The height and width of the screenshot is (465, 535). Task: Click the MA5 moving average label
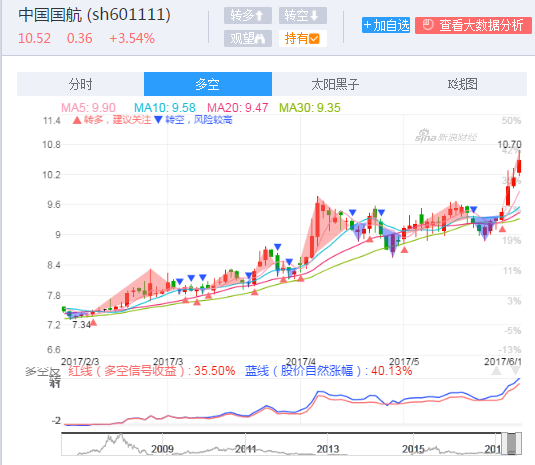tap(88, 108)
